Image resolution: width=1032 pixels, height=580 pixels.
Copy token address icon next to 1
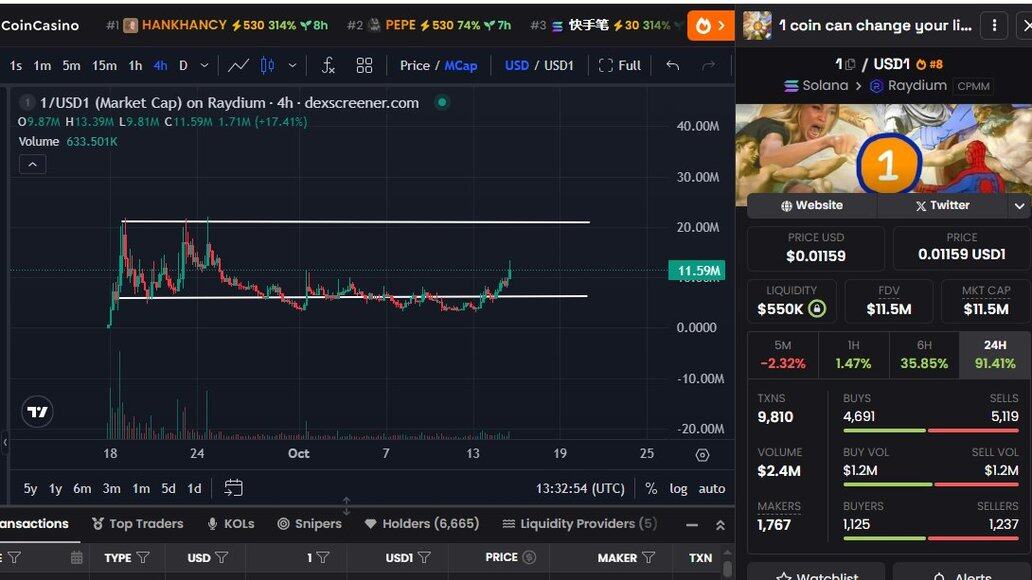tap(850, 64)
